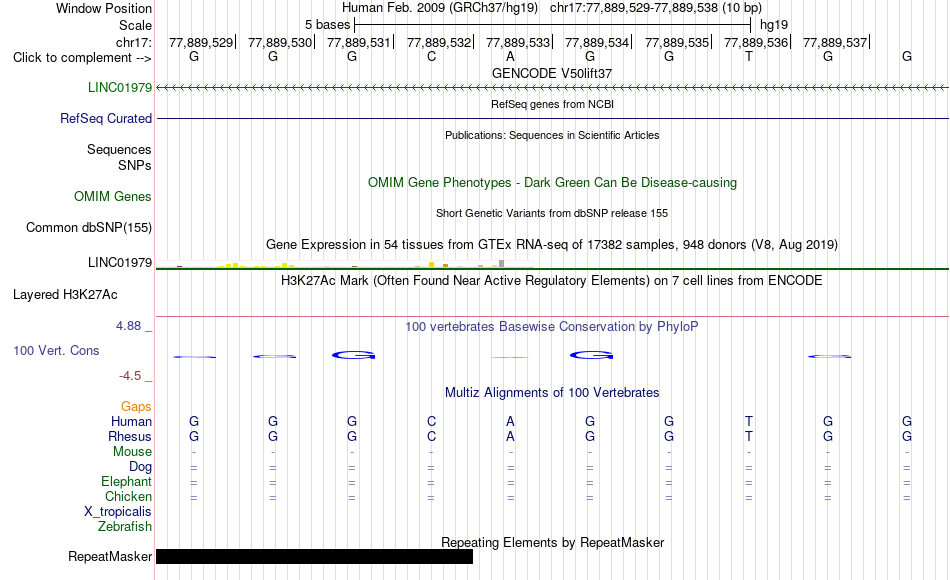Image resolution: width=950 pixels, height=580 pixels.
Task: Select the Human species row label
Action: 131,421
